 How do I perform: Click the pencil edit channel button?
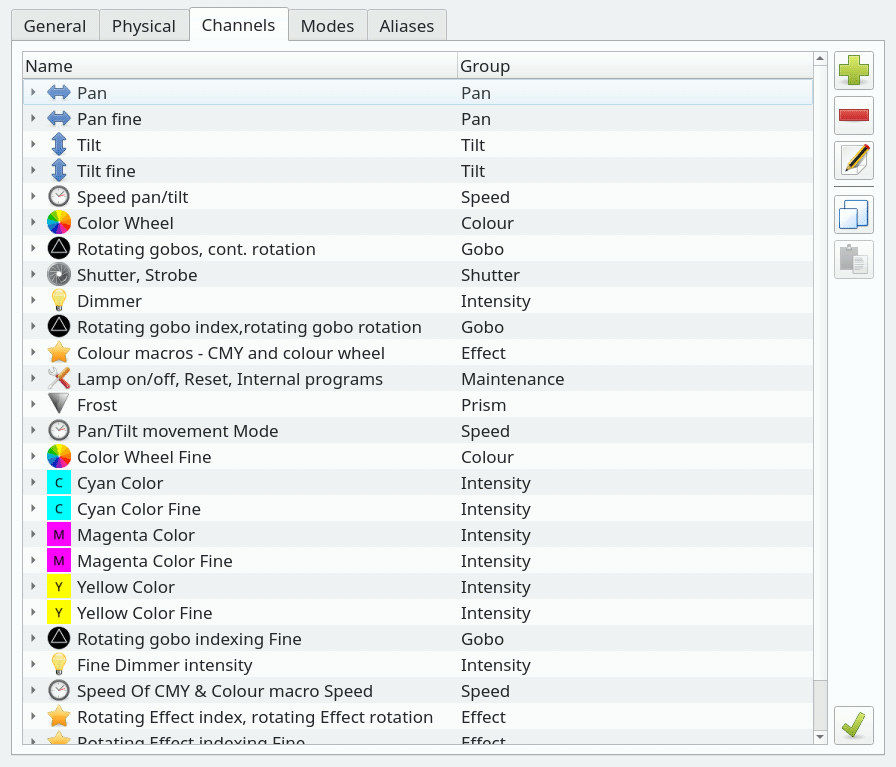coord(854,161)
